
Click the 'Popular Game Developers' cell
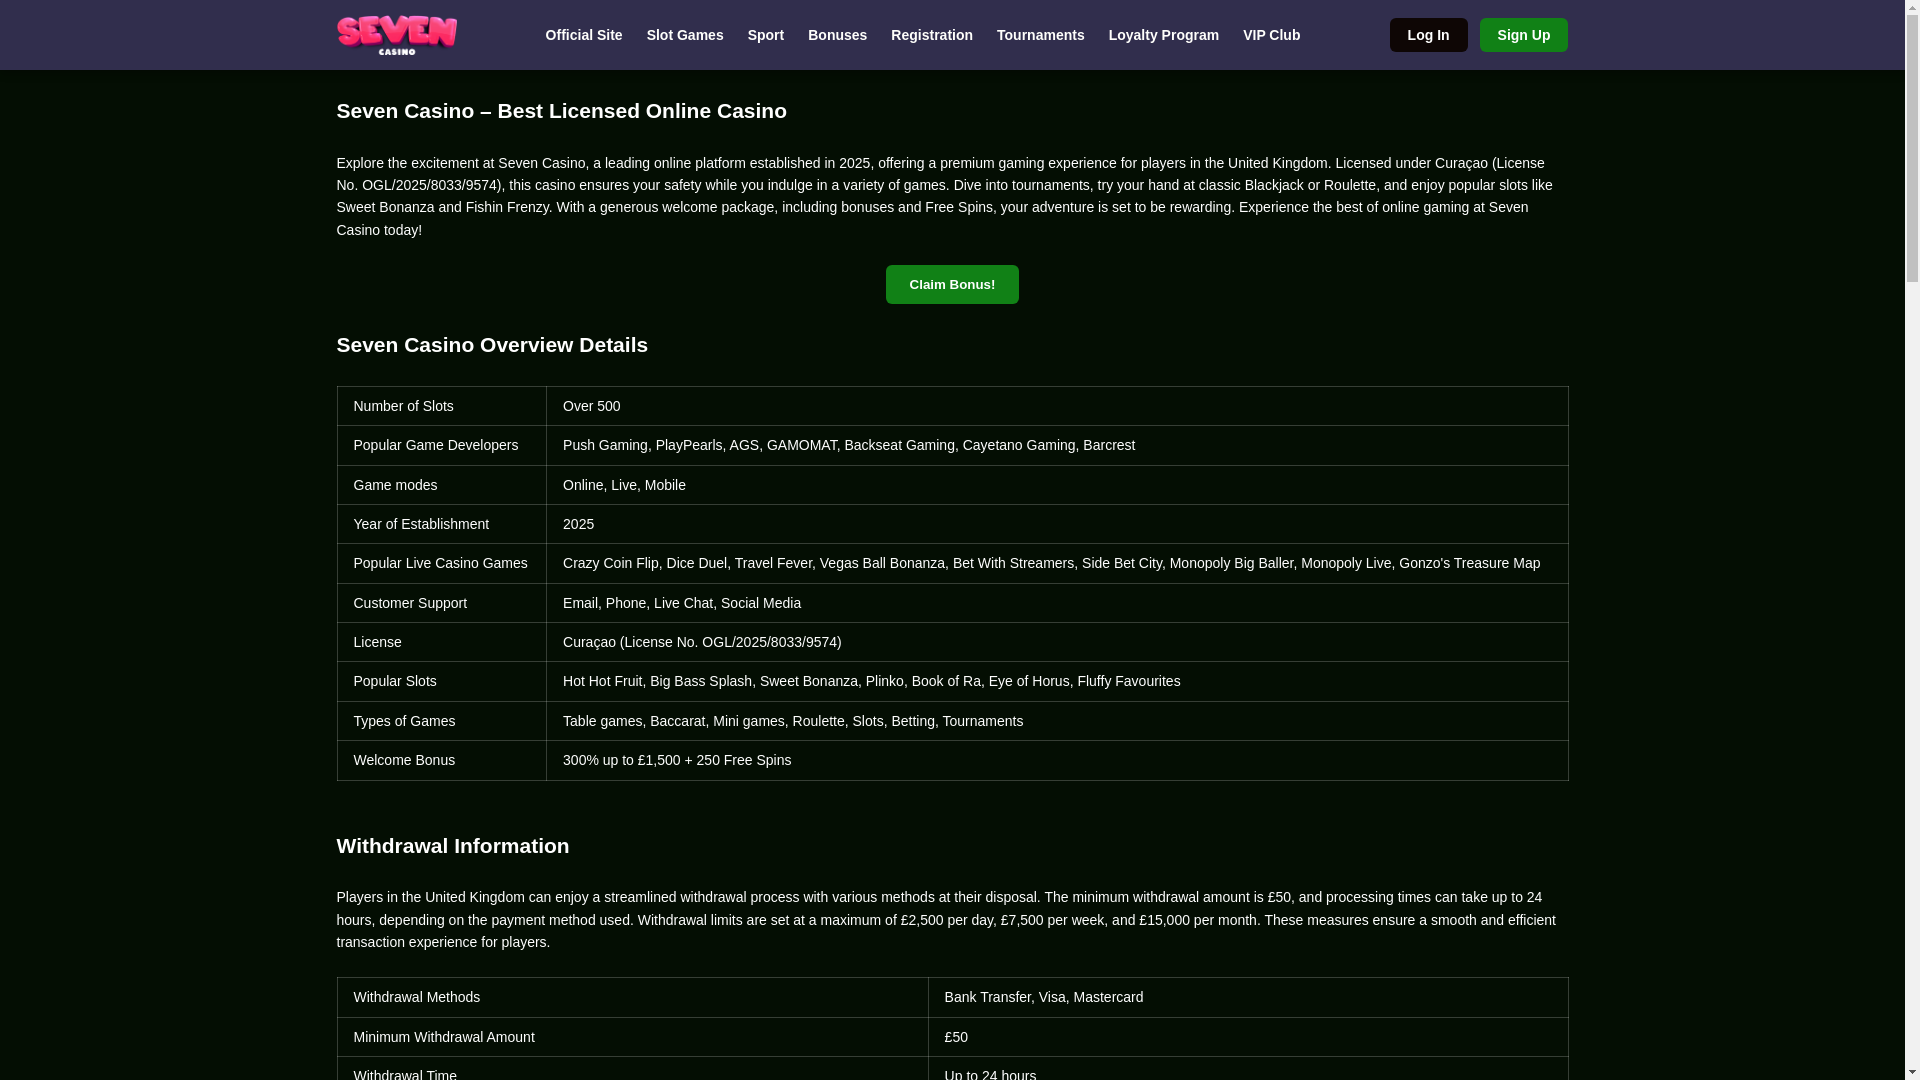pos(442,445)
